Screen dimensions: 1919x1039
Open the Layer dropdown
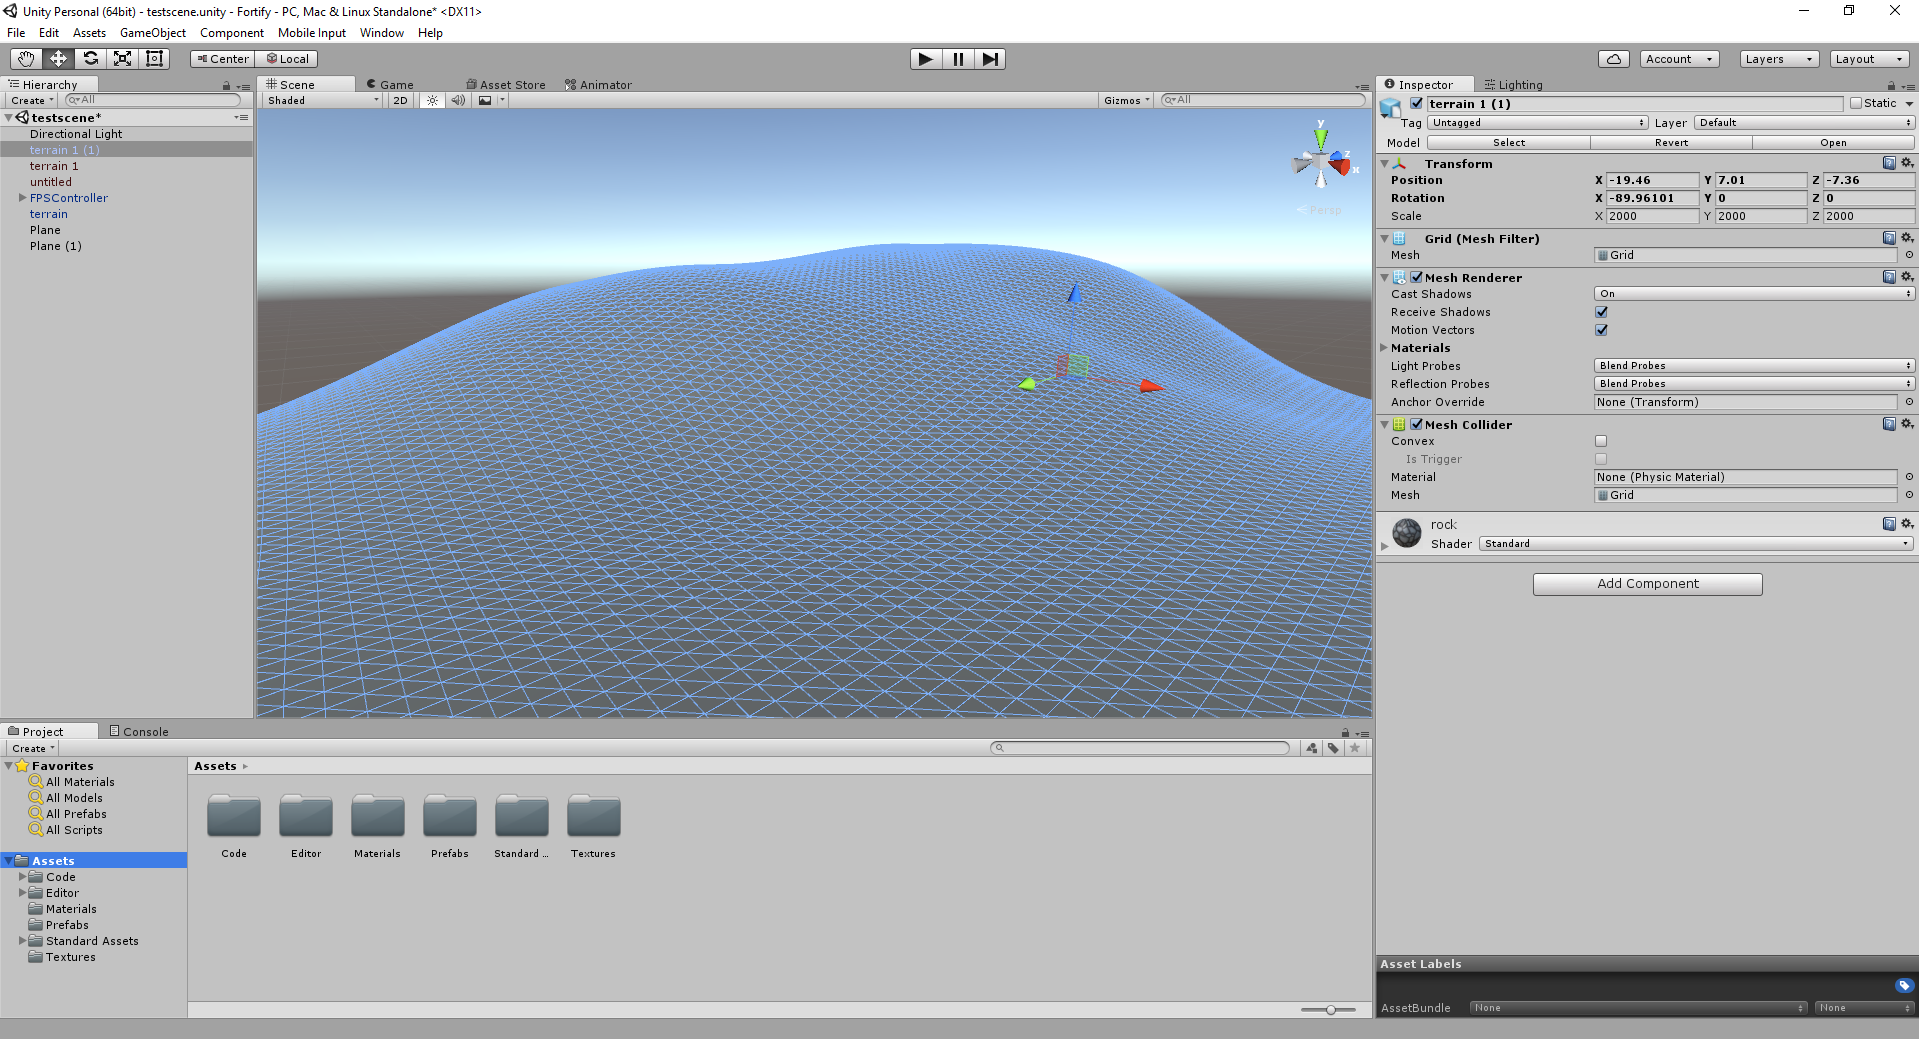pyautogui.click(x=1804, y=123)
